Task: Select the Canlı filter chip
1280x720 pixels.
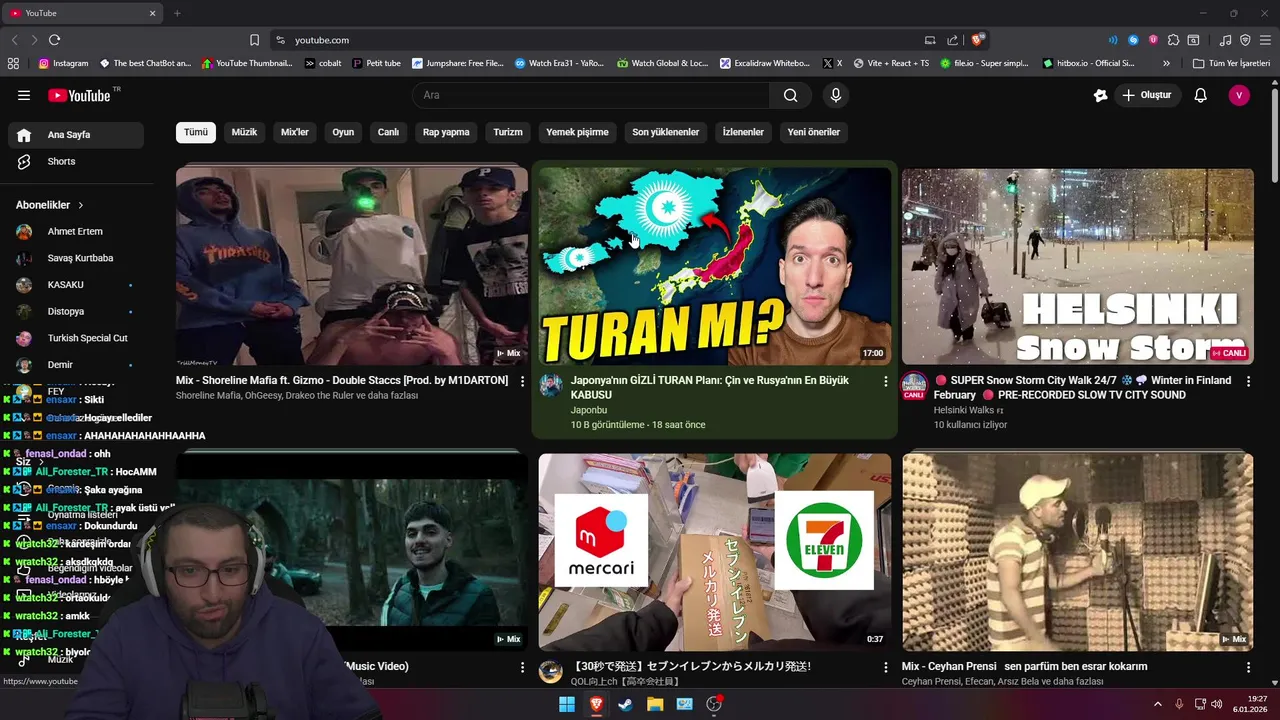Action: tap(388, 132)
